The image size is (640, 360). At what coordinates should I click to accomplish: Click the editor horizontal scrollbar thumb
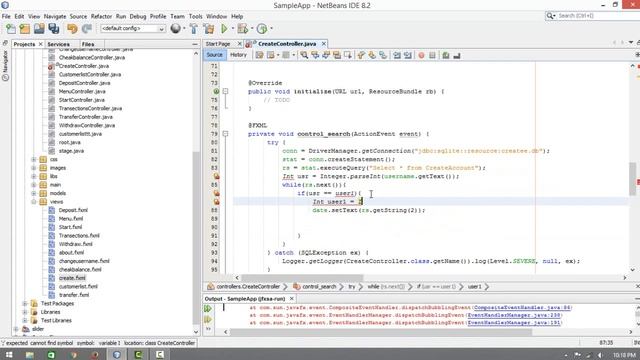[x=302, y=278]
